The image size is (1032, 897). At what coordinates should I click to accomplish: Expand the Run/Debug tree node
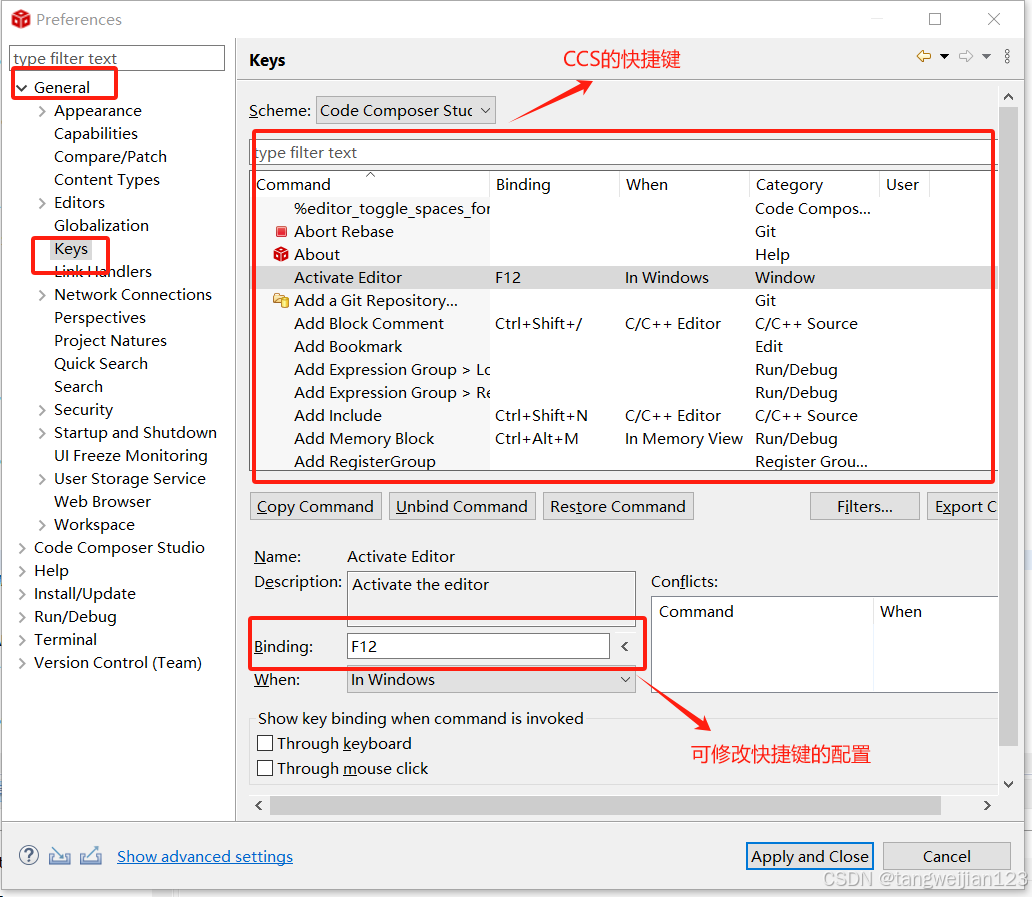[22, 617]
